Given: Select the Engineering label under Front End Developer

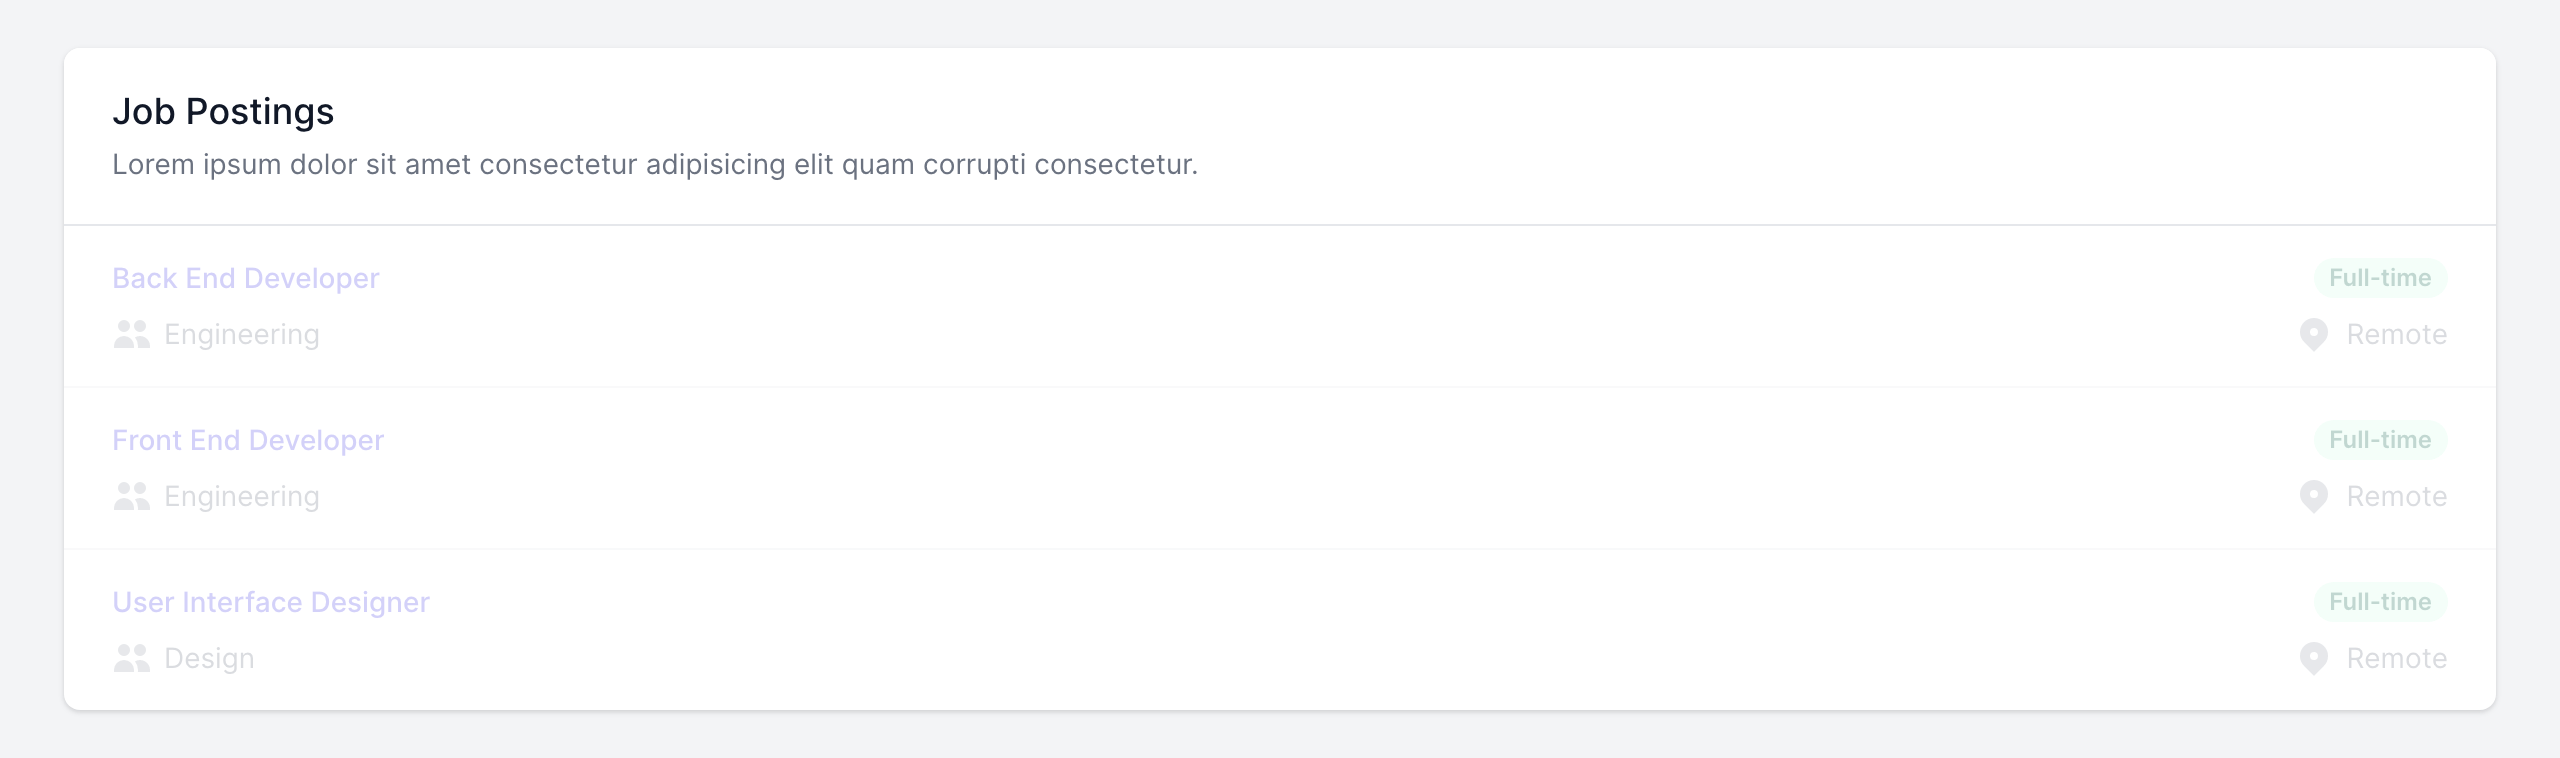Looking at the screenshot, I should [x=242, y=496].
